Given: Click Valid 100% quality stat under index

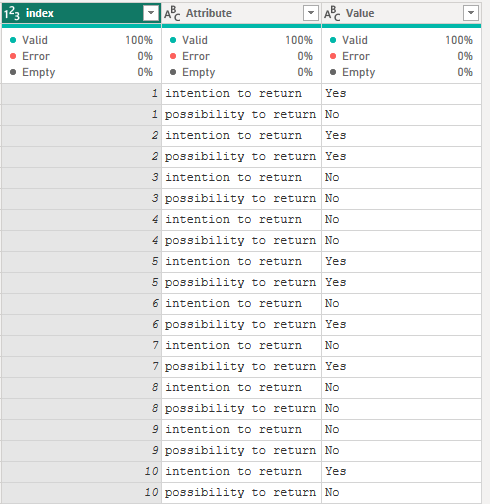Looking at the screenshot, I should pyautogui.click(x=81, y=40).
